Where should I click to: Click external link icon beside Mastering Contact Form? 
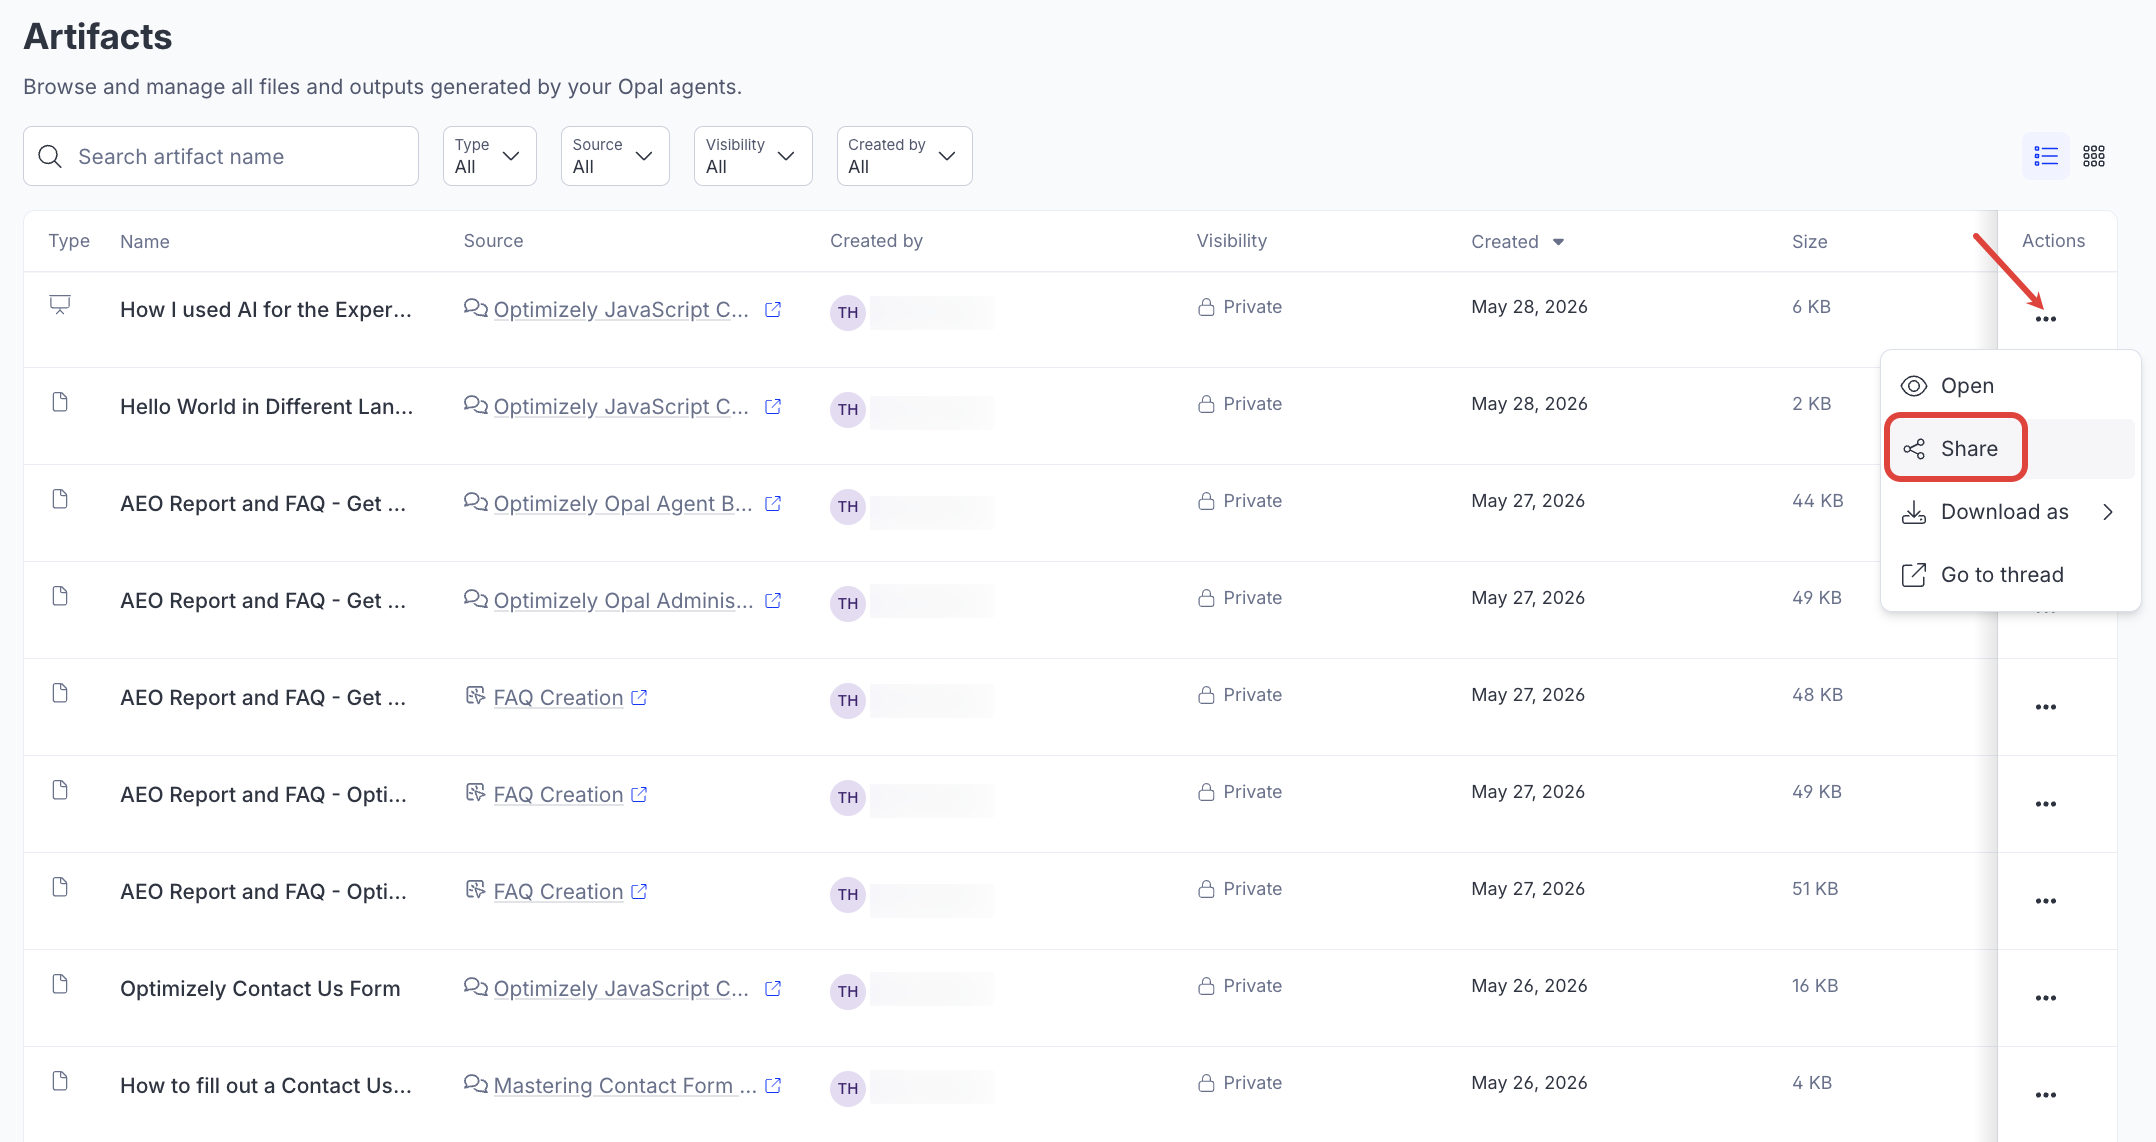click(x=773, y=1086)
